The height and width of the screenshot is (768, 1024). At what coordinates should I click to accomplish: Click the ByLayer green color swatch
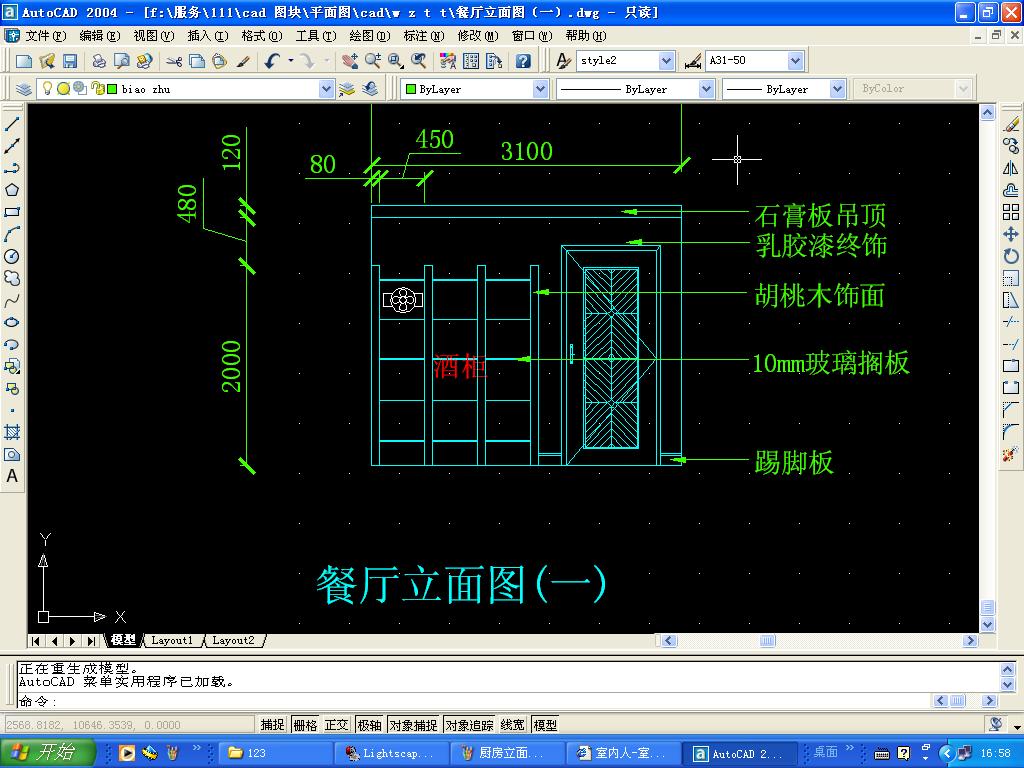tap(411, 89)
